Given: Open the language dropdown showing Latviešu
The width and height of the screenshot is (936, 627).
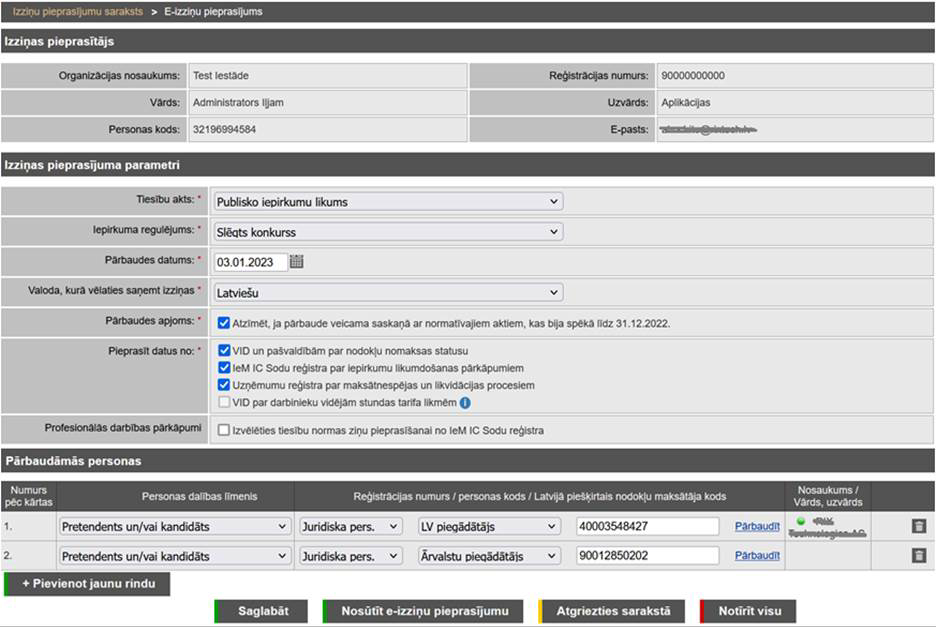Looking at the screenshot, I should [x=389, y=293].
